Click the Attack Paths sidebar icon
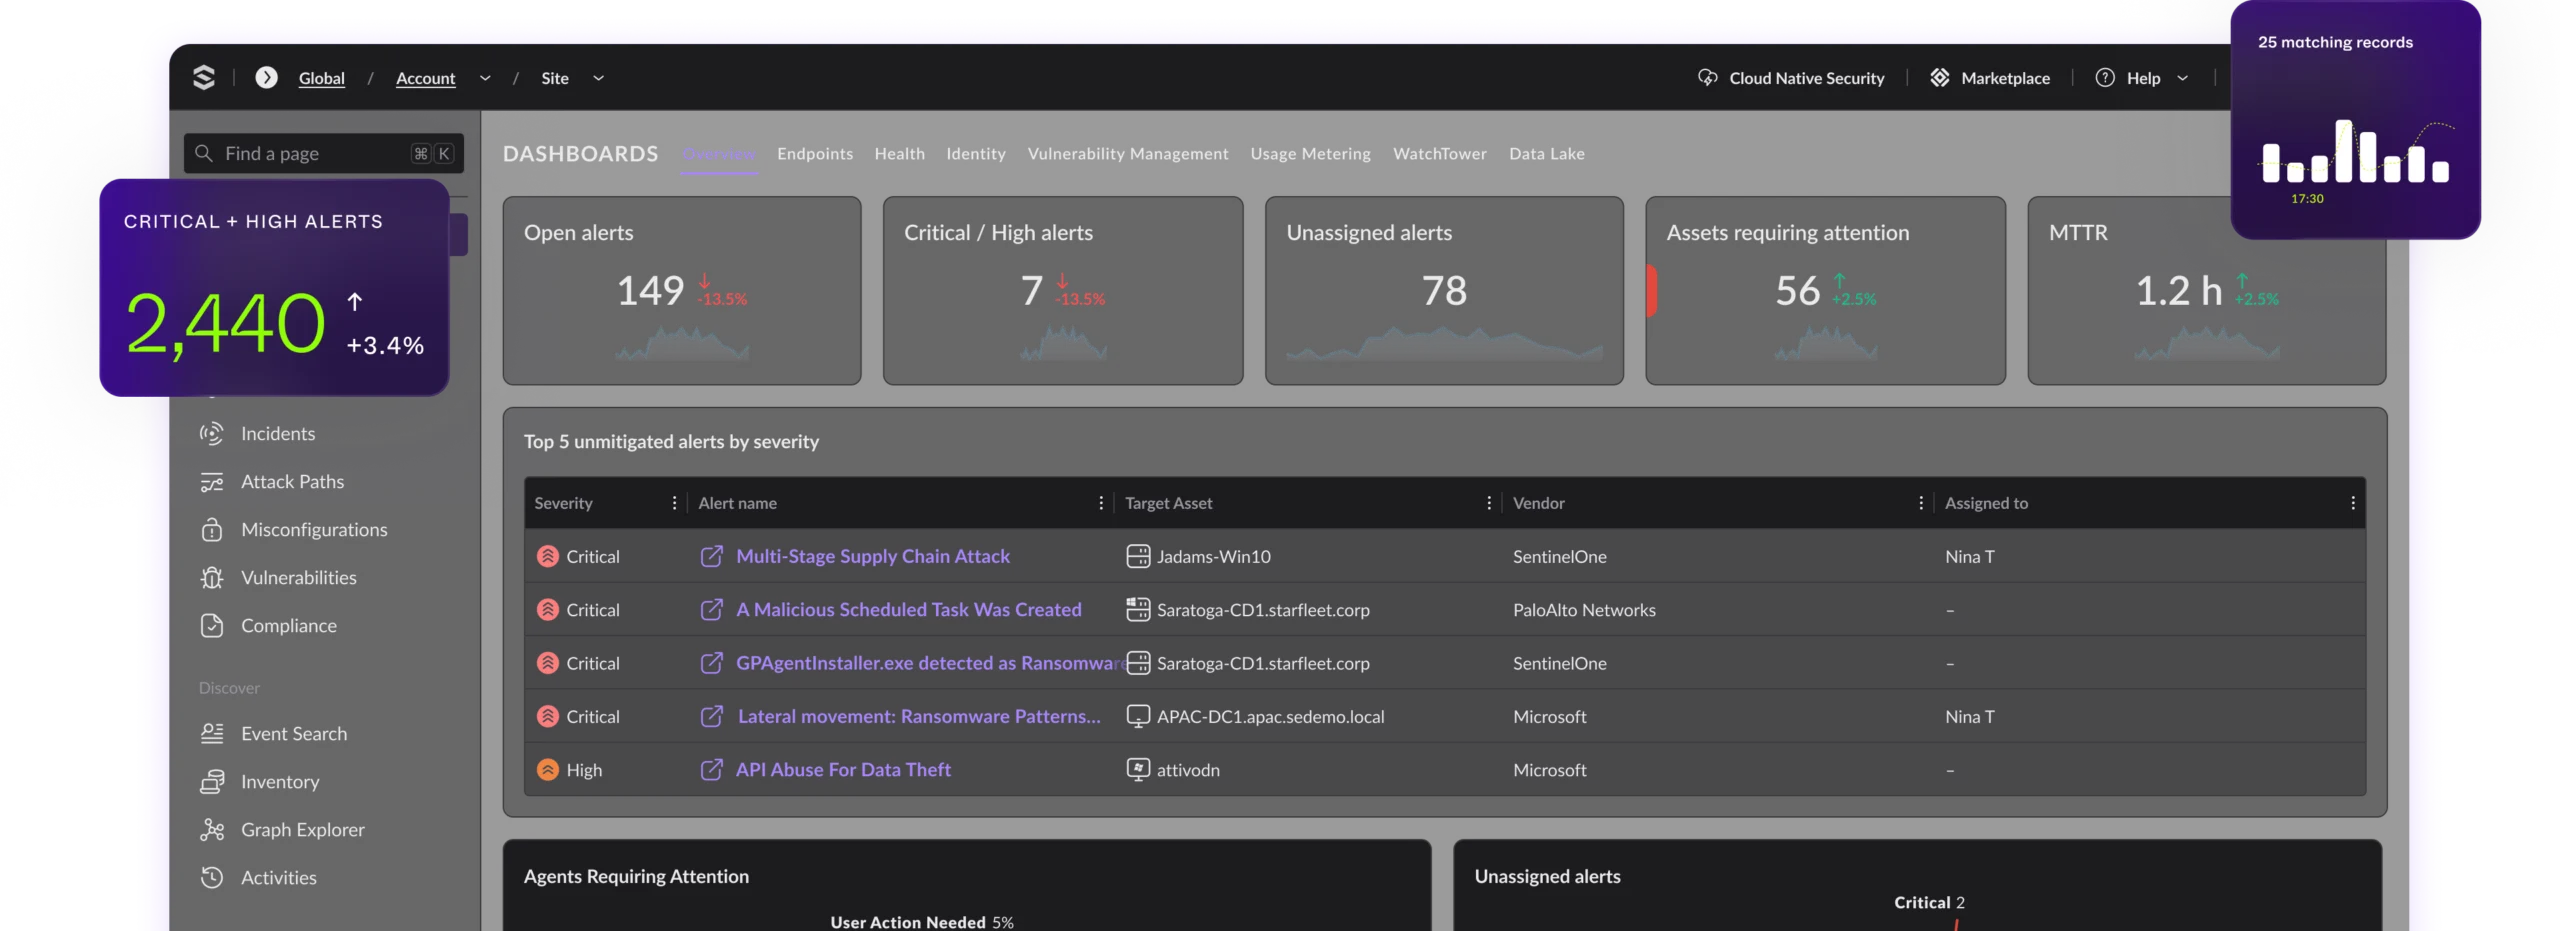Image resolution: width=2560 pixels, height=931 pixels. coord(212,481)
